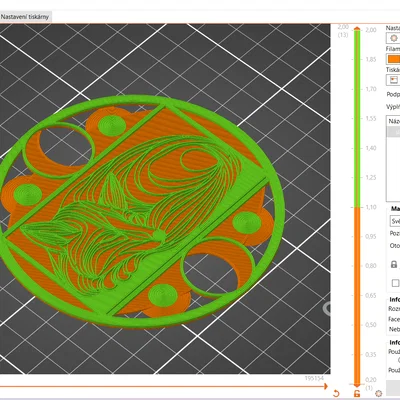The image size is (400, 400).
Task: Click the end arrow of horizontal moves slider
Action: tap(325, 386)
